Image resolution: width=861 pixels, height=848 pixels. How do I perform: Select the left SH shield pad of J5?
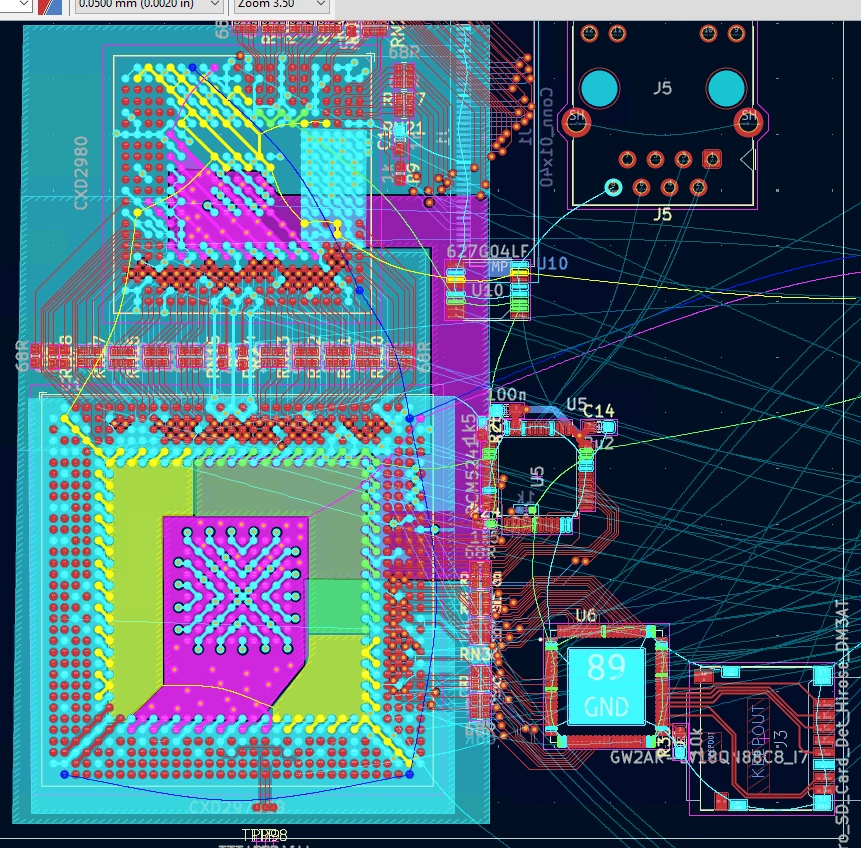tap(576, 121)
